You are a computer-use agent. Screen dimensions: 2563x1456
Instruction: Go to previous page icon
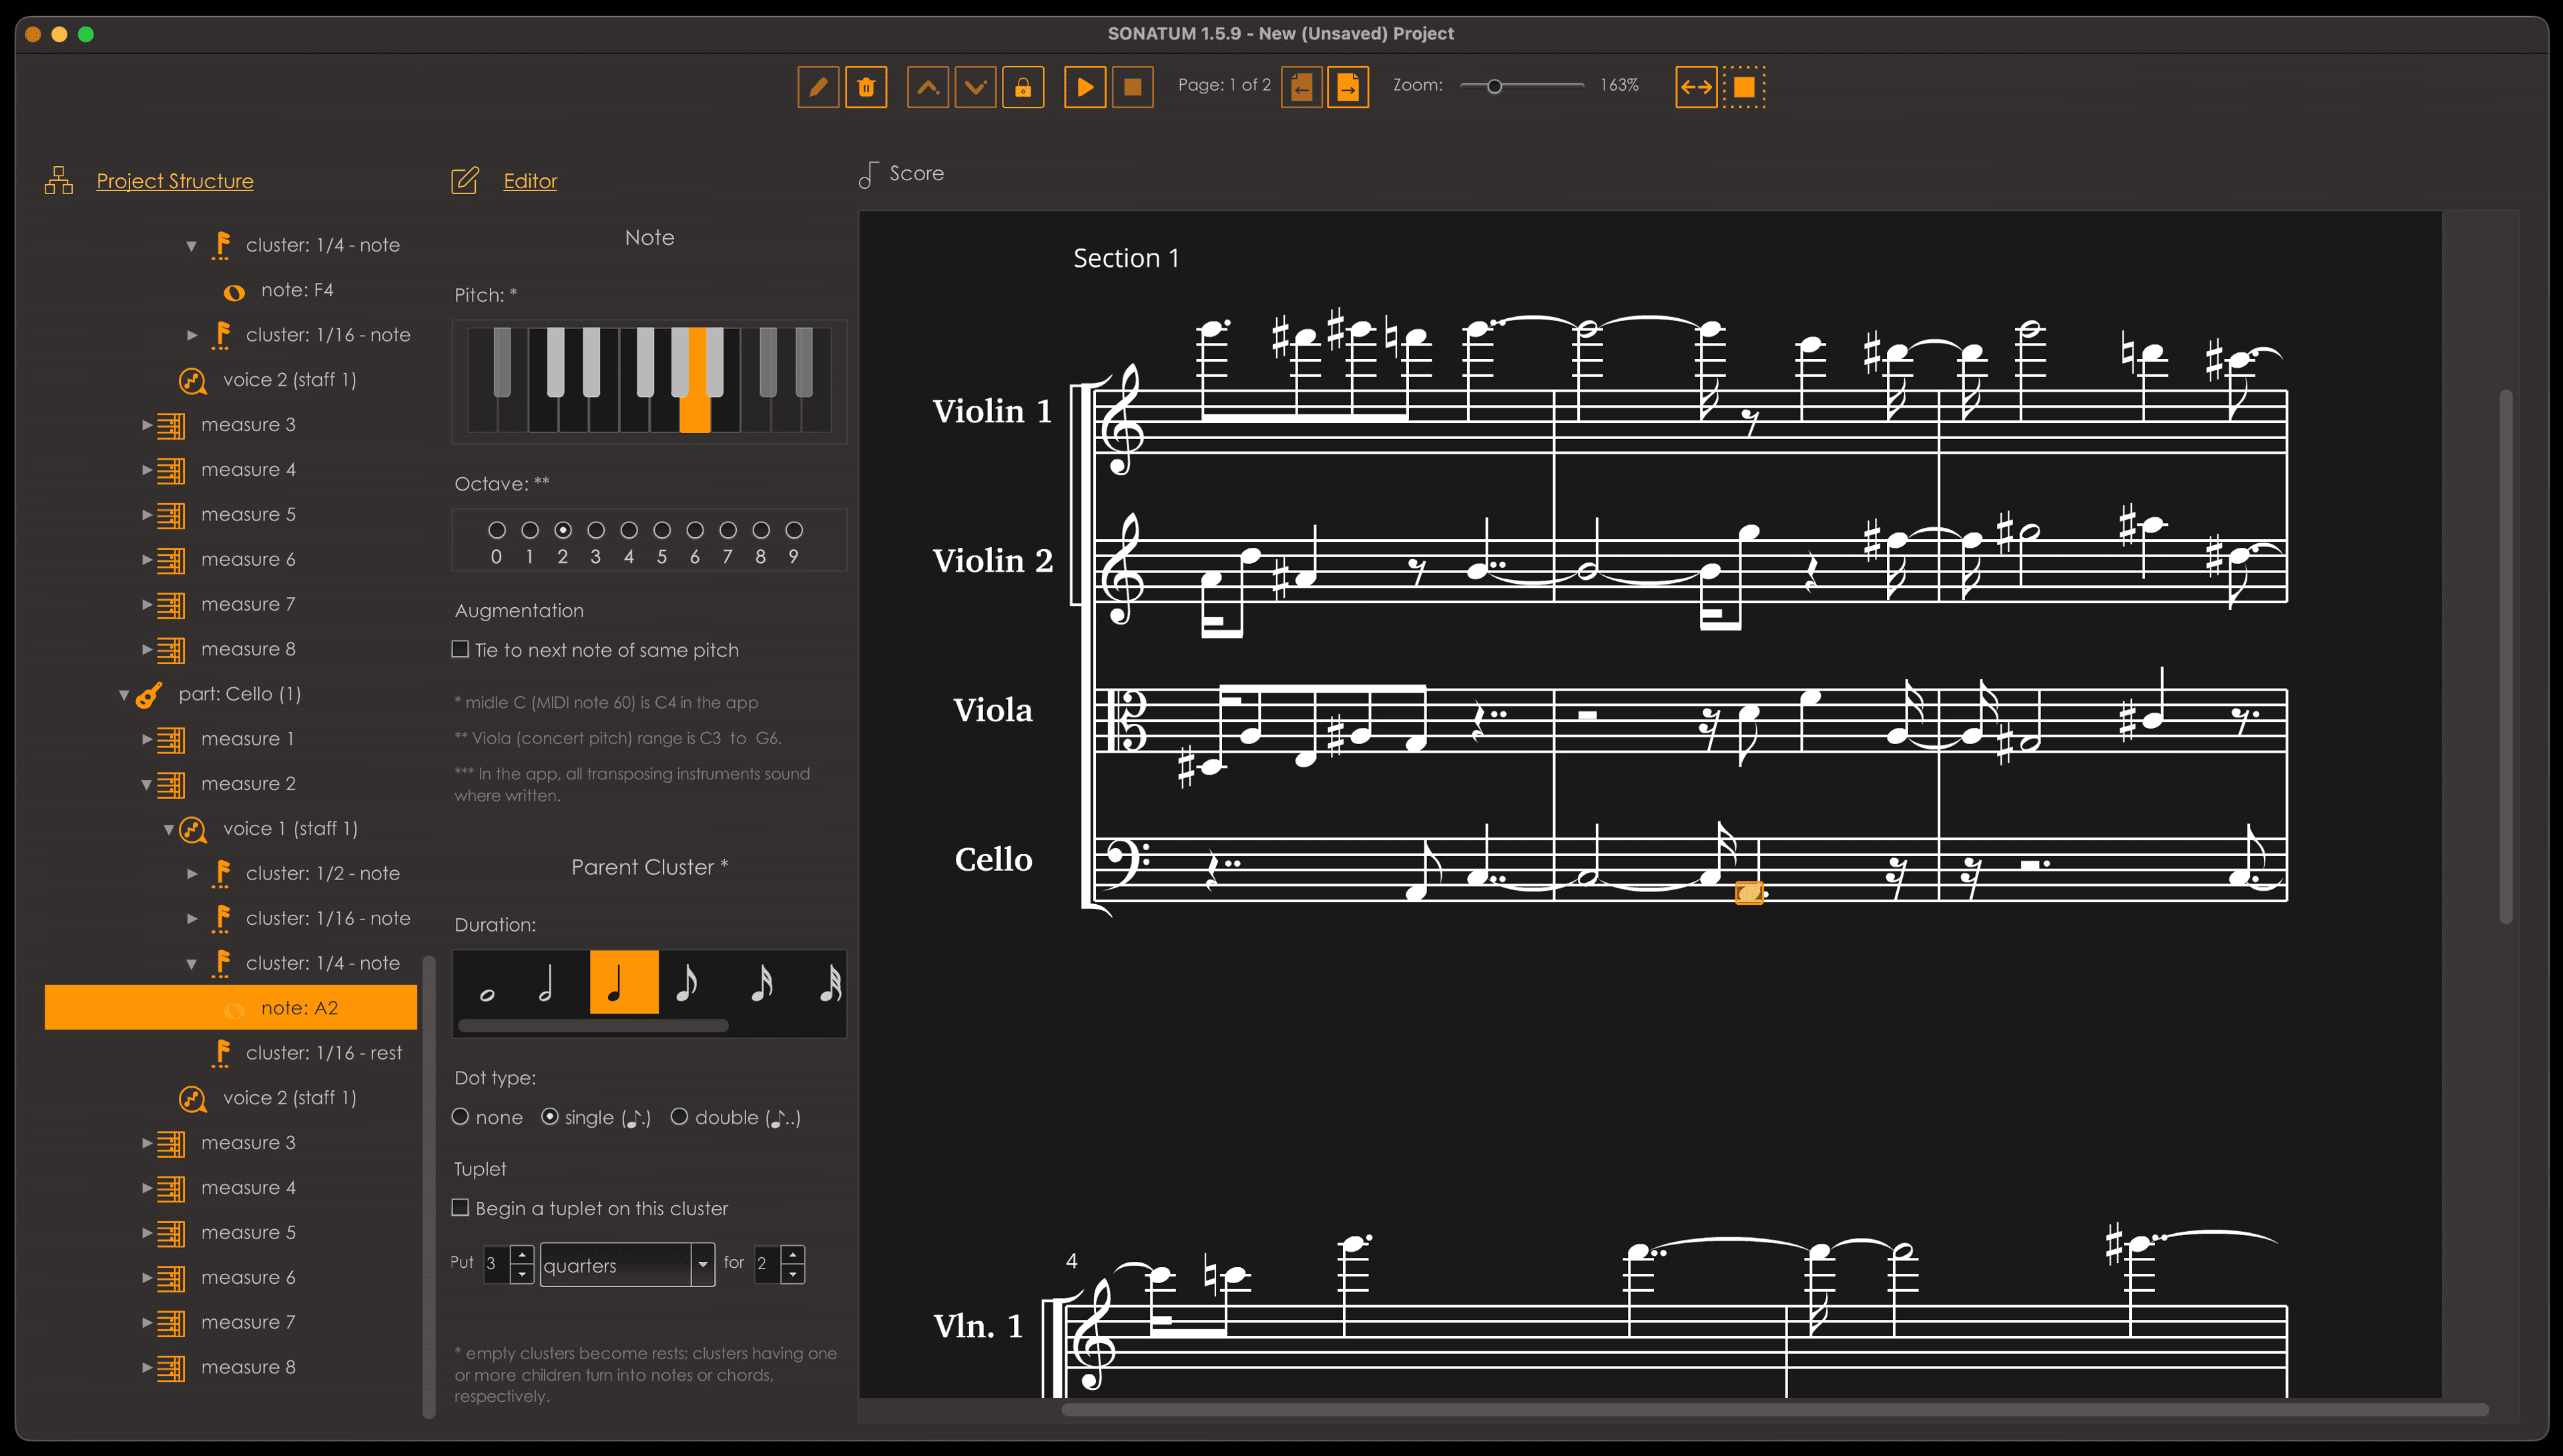(1301, 87)
